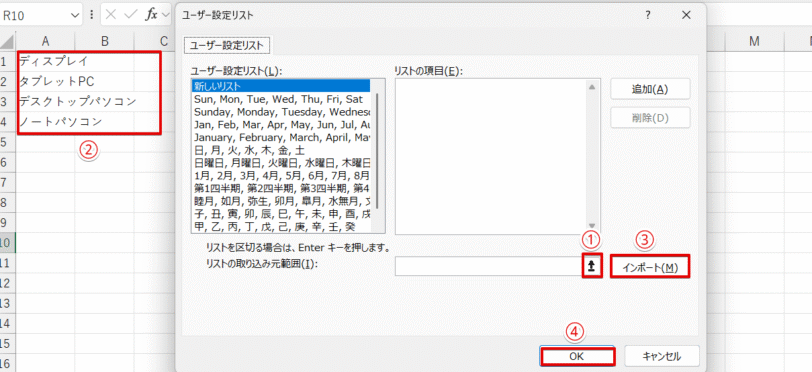Image resolution: width=812 pixels, height=372 pixels.
Task: Select the Sun, Mon, Tue list entry
Action: (x=281, y=98)
